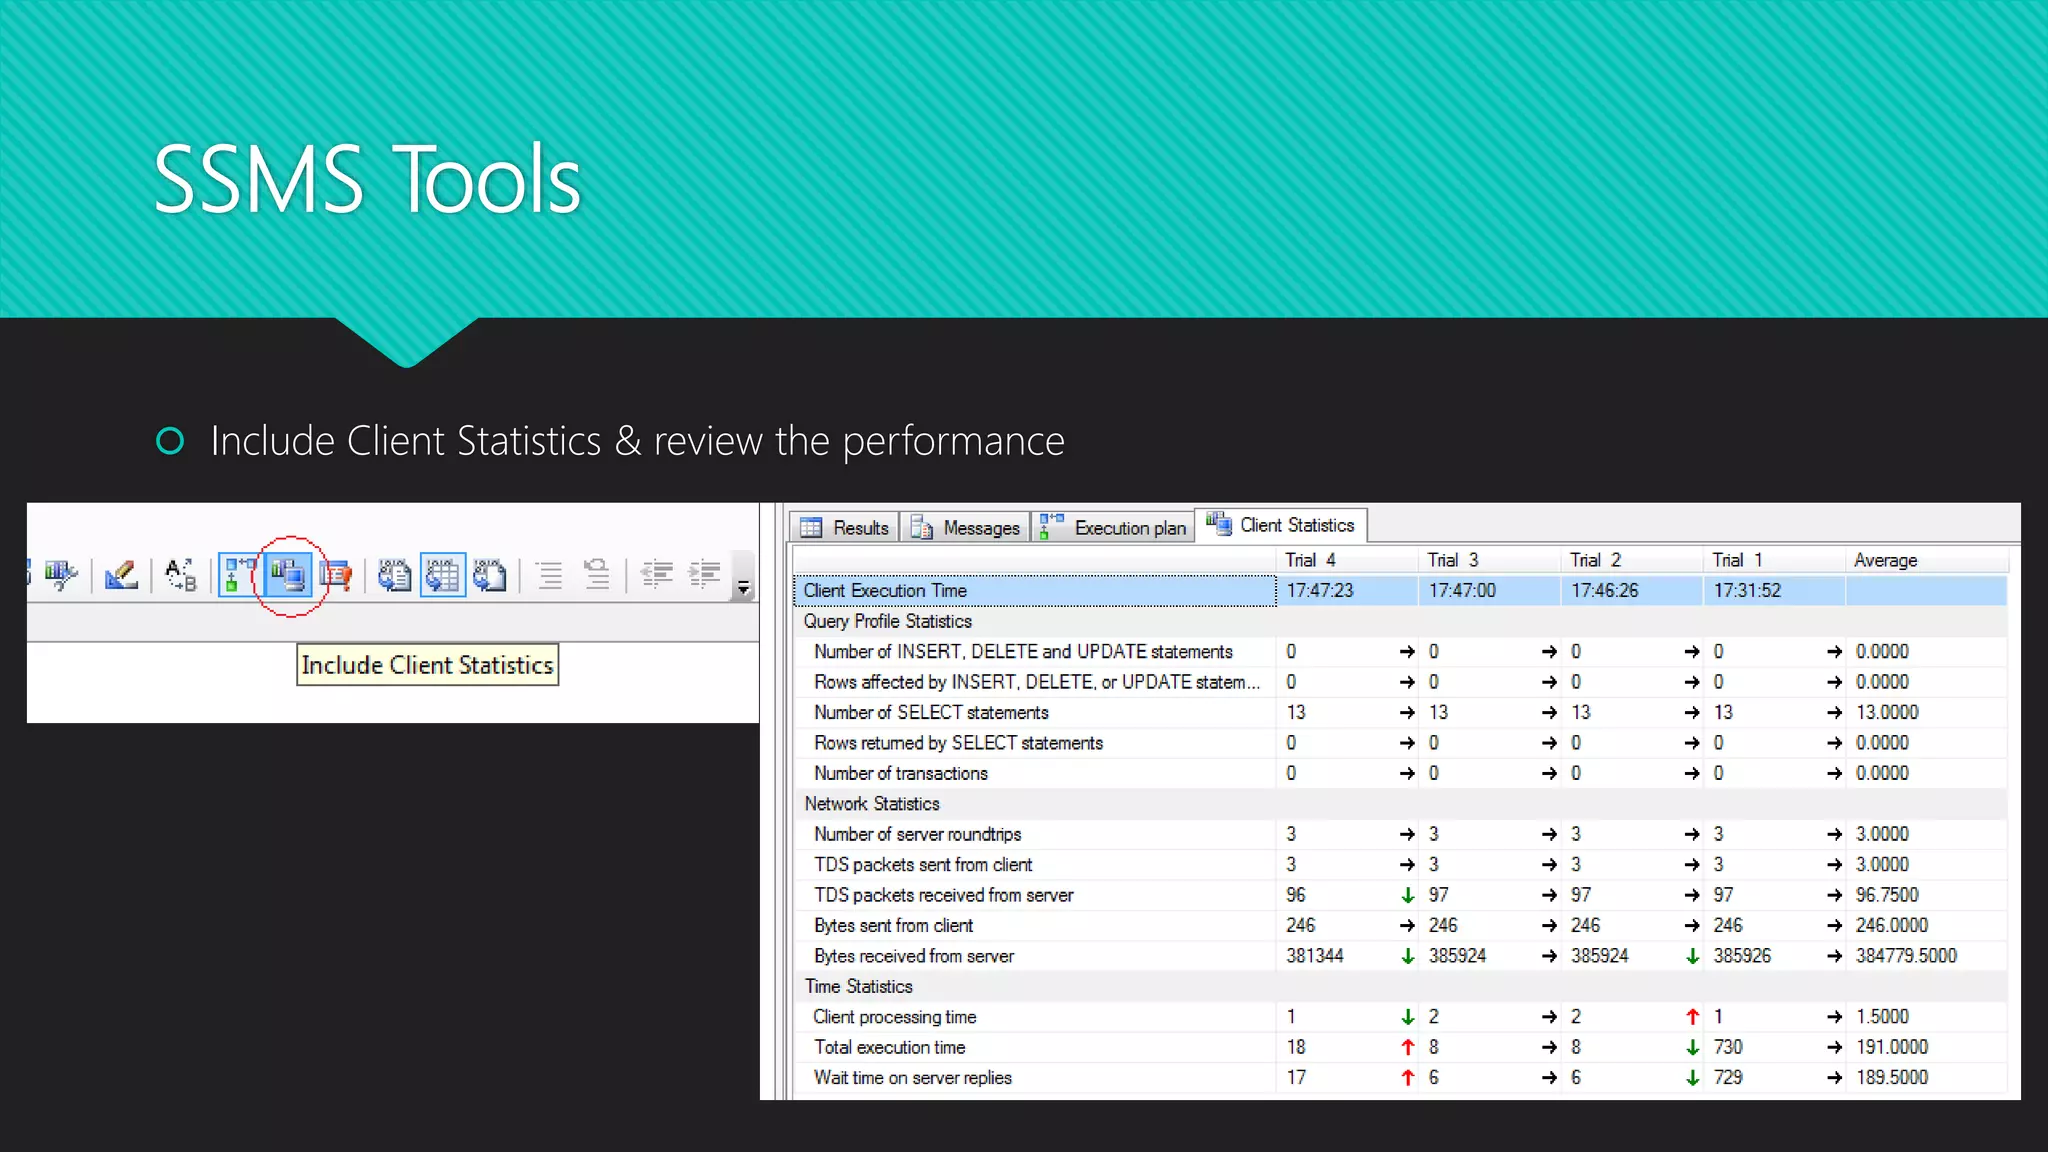Click the Trial 4 column header
Image resolution: width=2048 pixels, height=1152 pixels.
pyautogui.click(x=1346, y=560)
